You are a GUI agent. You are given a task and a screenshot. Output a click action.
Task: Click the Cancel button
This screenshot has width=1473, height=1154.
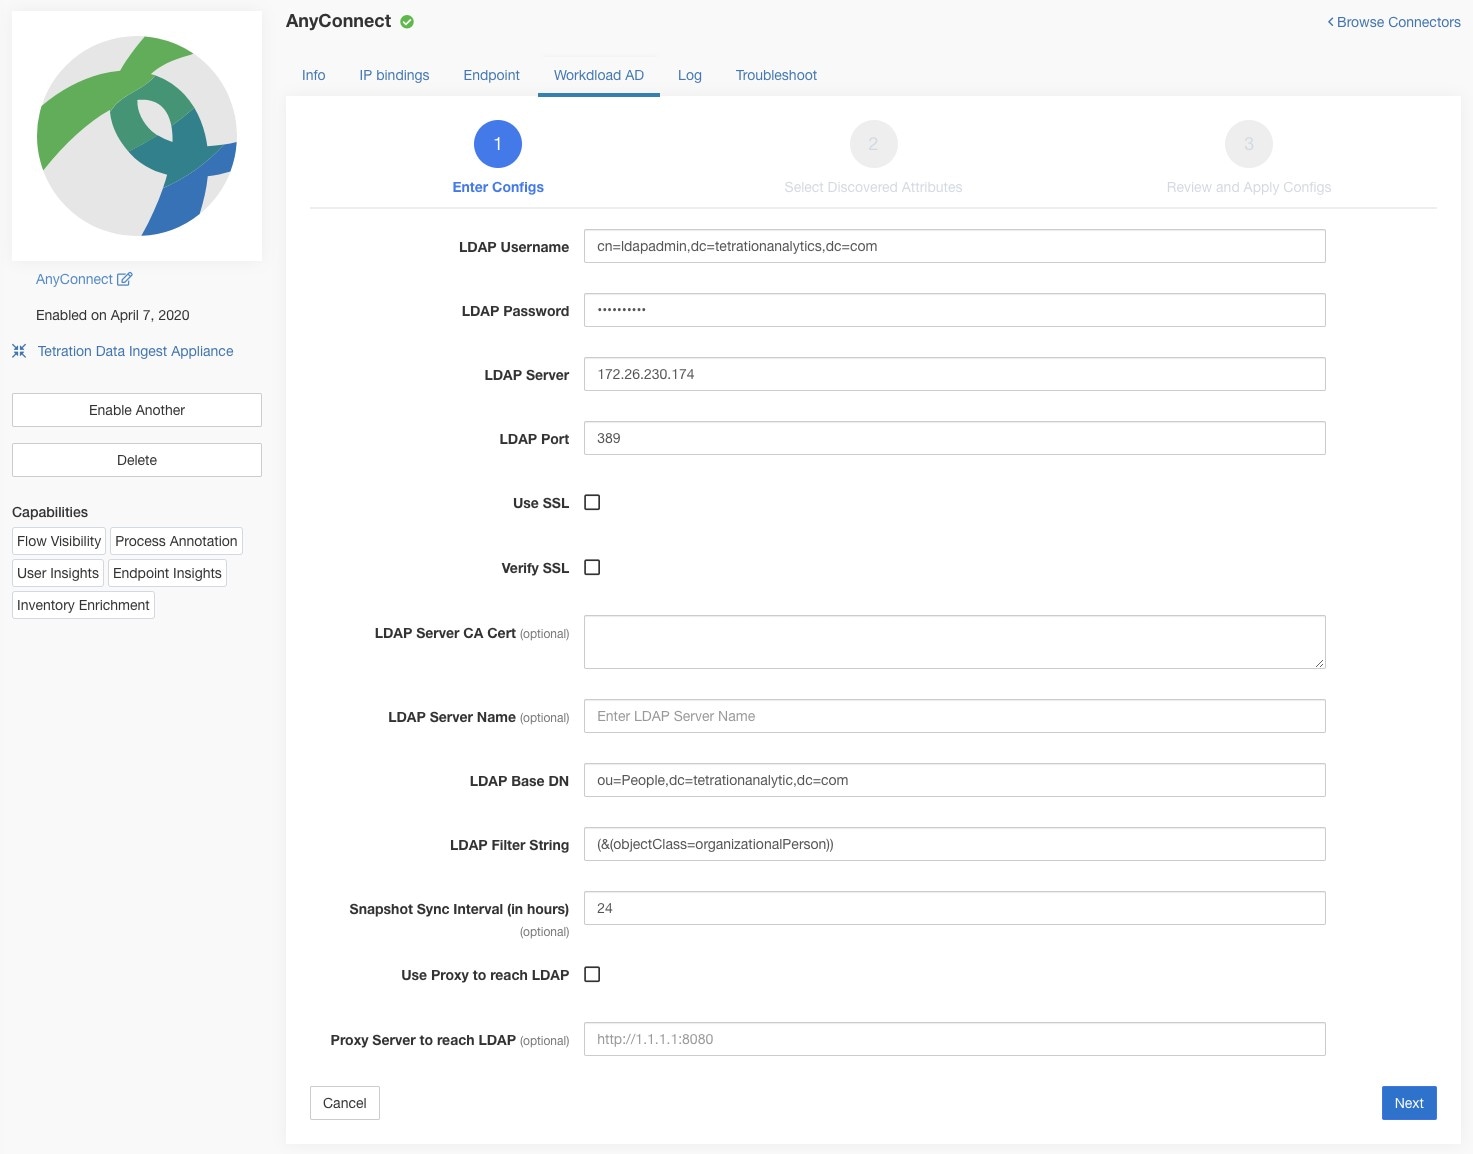[x=345, y=1103]
